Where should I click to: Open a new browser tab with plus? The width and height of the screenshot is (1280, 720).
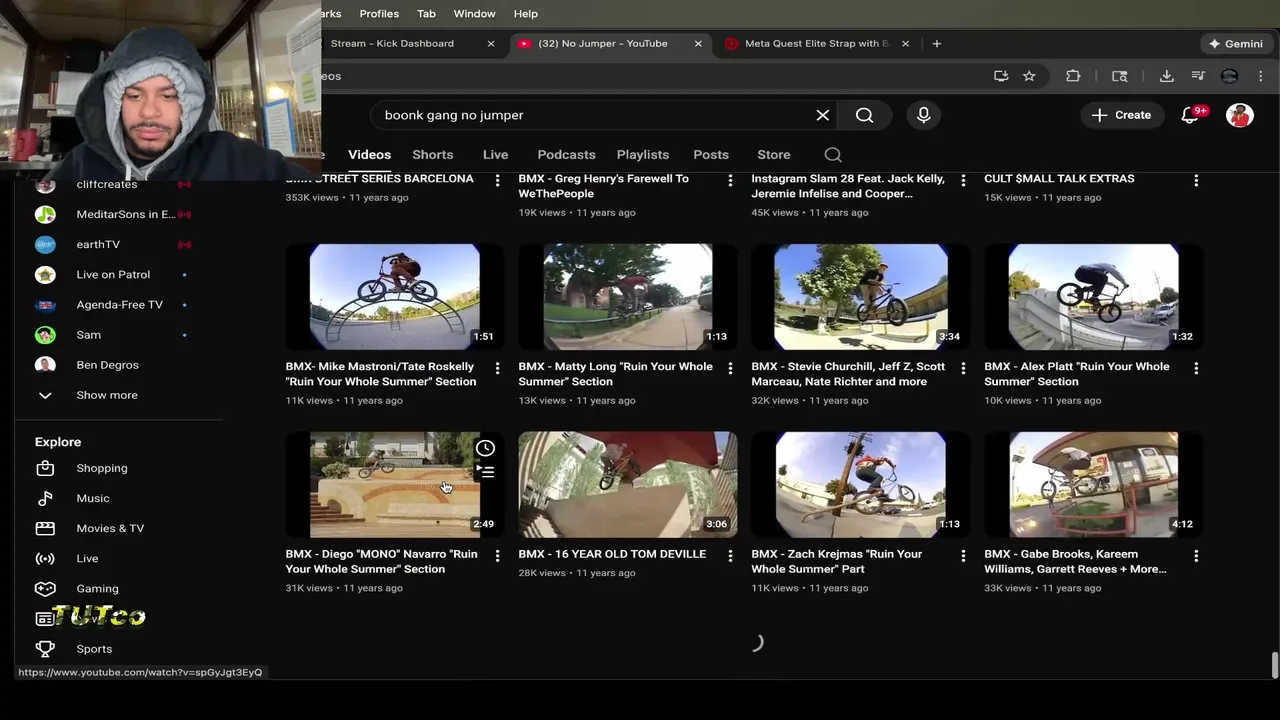936,44
